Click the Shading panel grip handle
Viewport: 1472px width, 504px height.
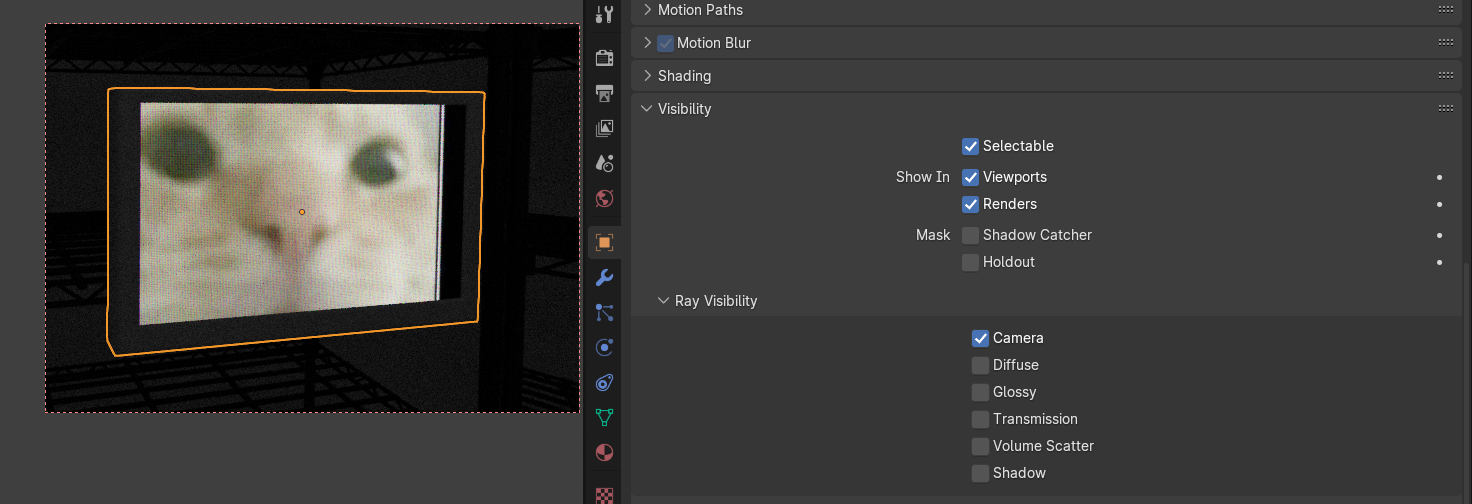[x=1446, y=76]
